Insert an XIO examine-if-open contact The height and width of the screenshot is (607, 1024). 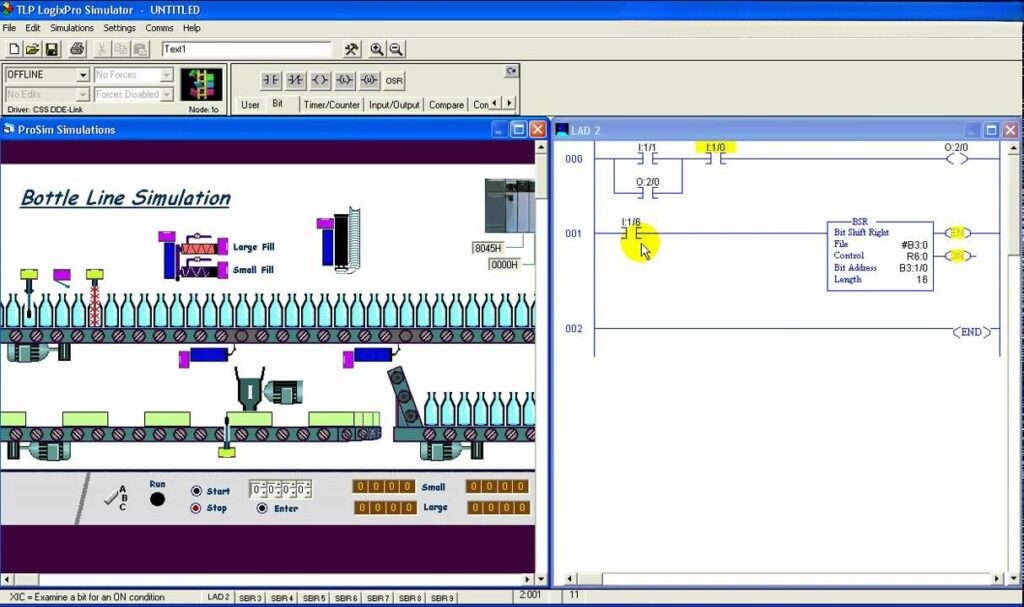tap(295, 80)
